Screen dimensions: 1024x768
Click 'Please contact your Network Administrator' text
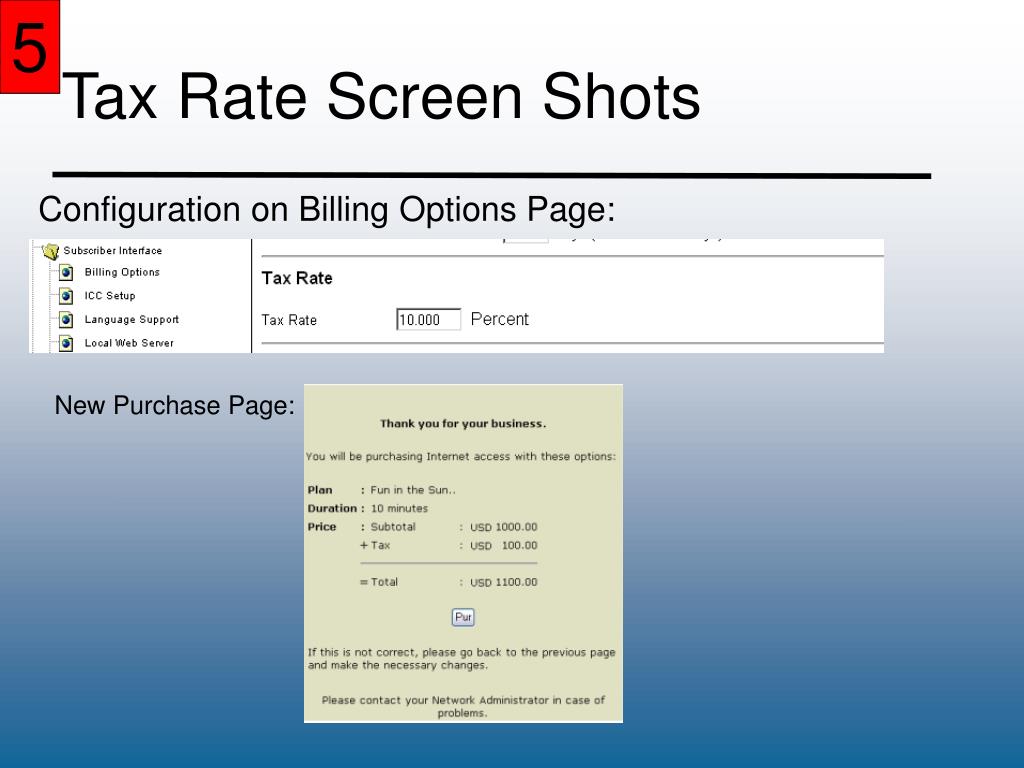(463, 706)
